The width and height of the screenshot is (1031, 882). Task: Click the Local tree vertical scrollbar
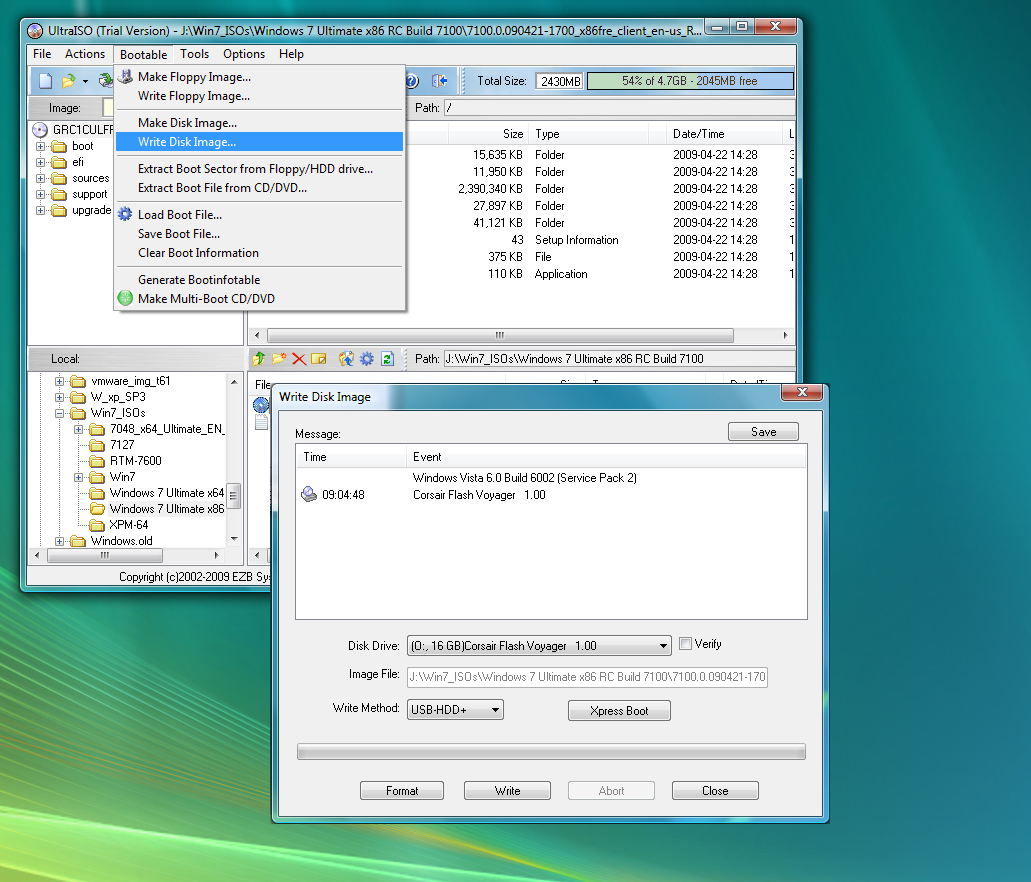[234, 460]
